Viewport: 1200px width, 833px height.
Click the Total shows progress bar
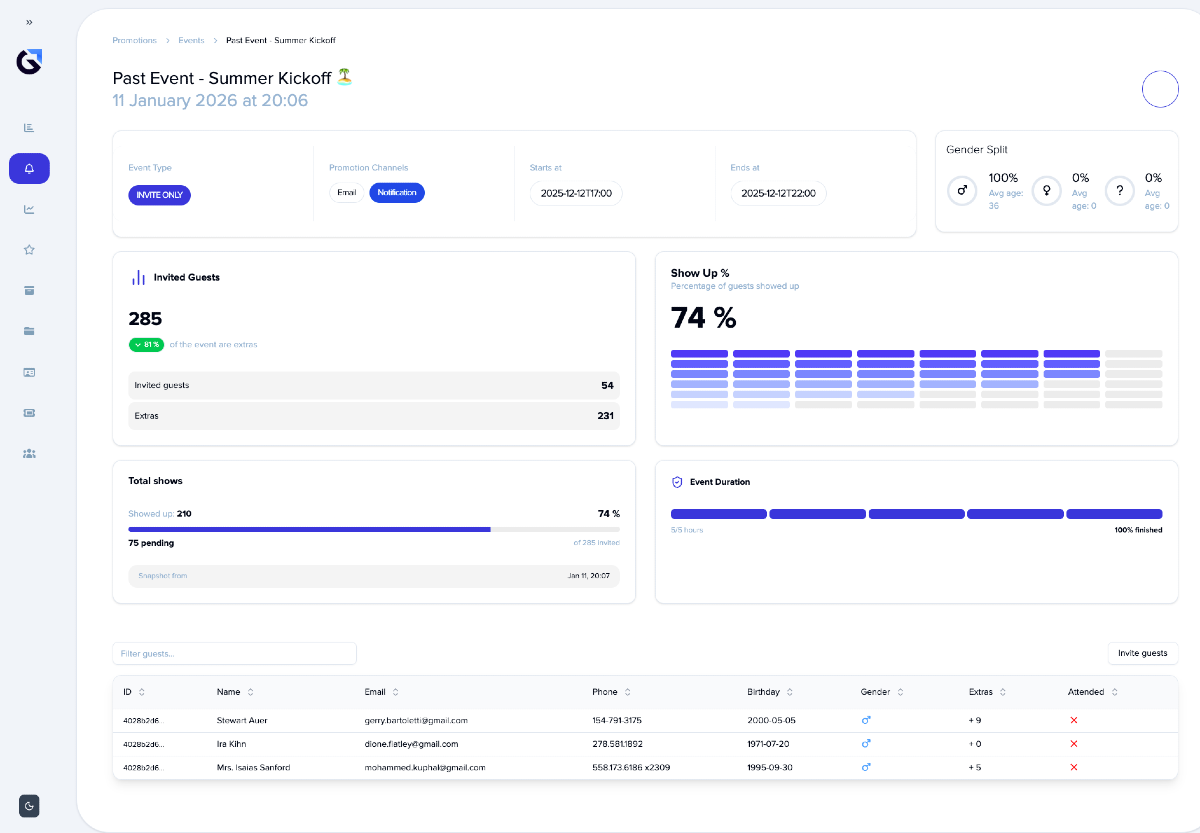pyautogui.click(x=373, y=529)
